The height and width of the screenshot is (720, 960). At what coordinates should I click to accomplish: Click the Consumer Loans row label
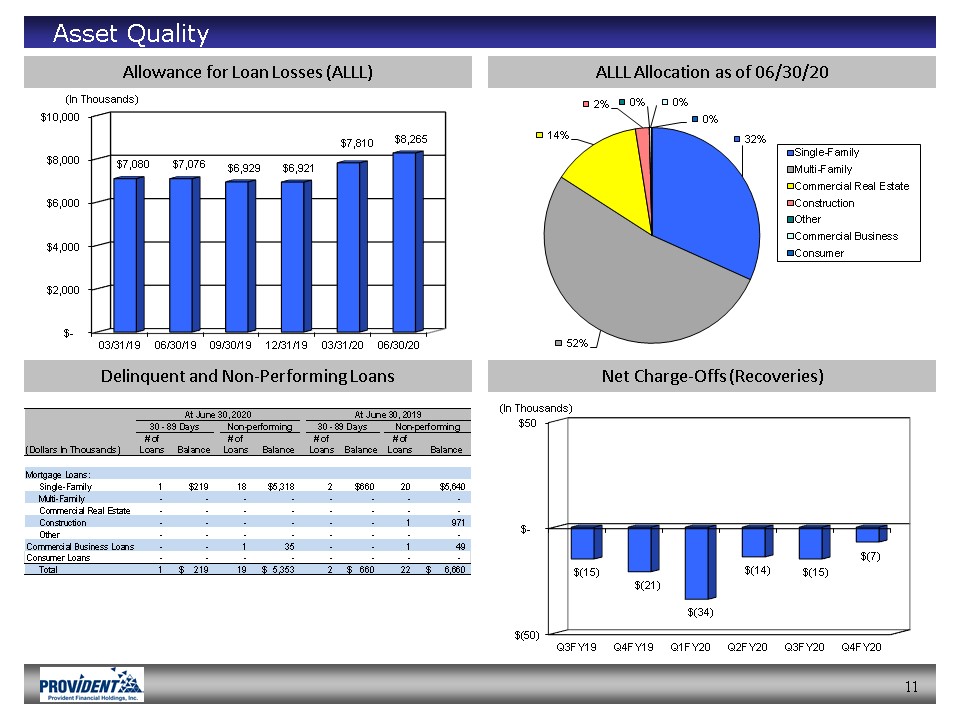click(58, 558)
